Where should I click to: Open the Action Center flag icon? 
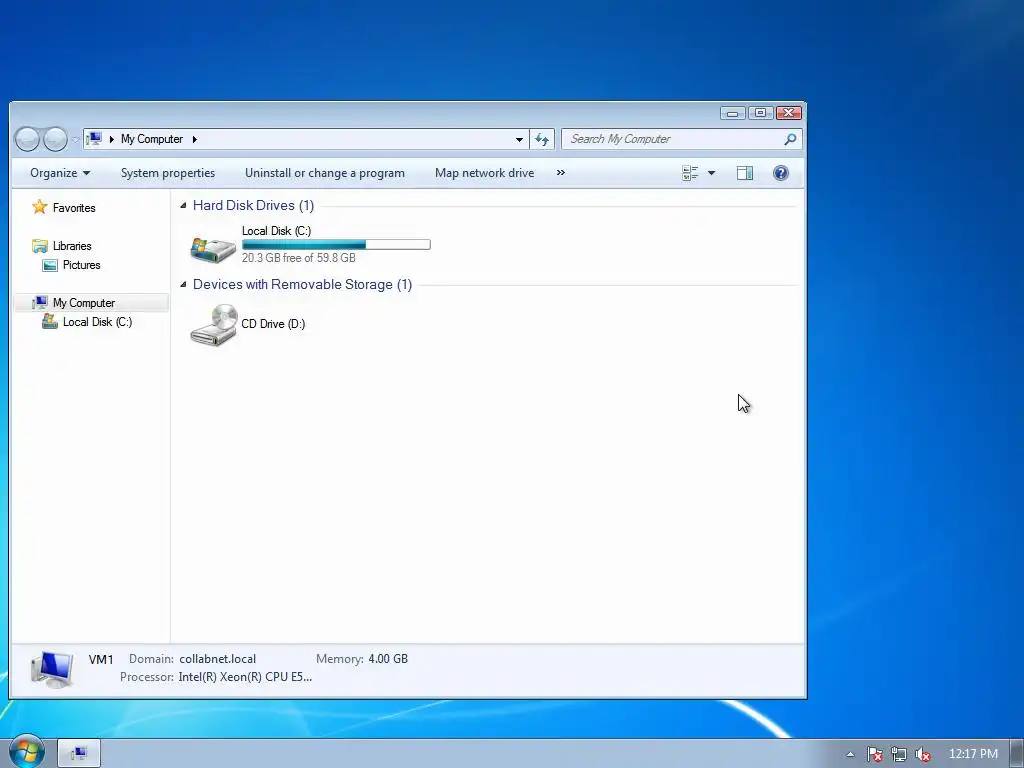(x=875, y=754)
